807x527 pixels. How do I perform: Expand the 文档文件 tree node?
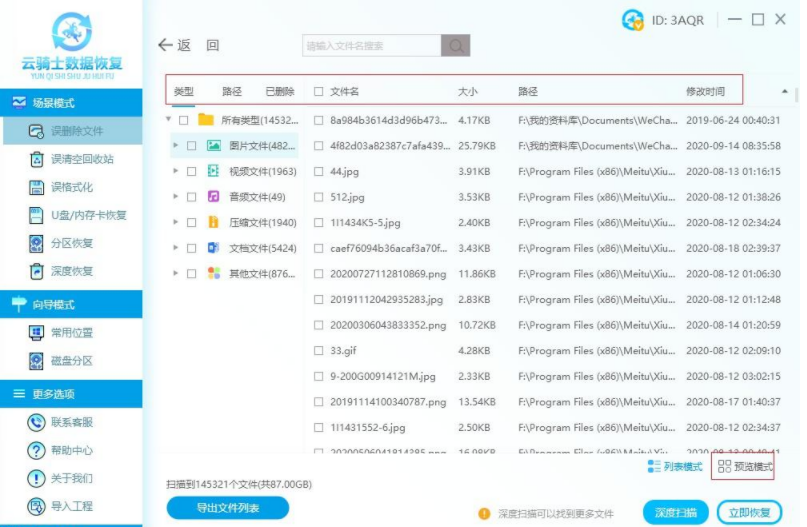176,248
